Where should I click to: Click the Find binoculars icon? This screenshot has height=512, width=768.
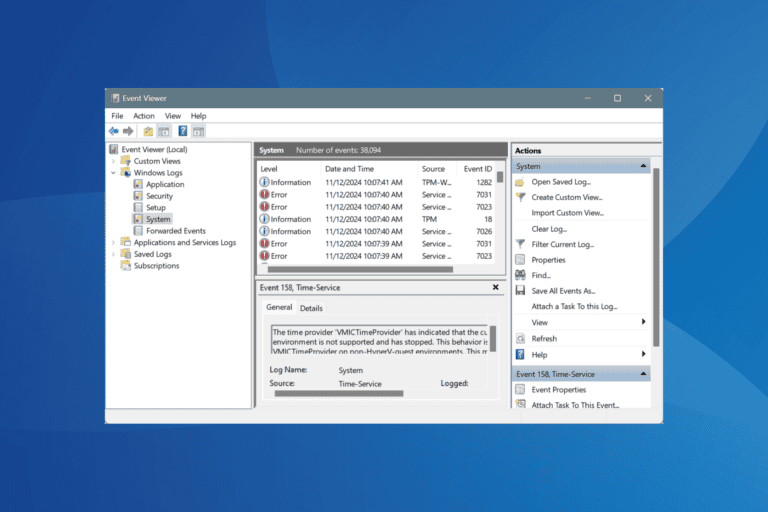(x=520, y=275)
